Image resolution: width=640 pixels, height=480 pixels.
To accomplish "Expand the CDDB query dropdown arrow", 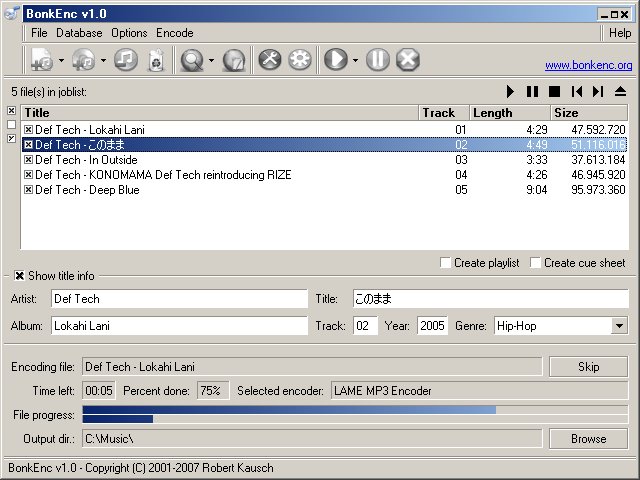I will pos(211,60).
